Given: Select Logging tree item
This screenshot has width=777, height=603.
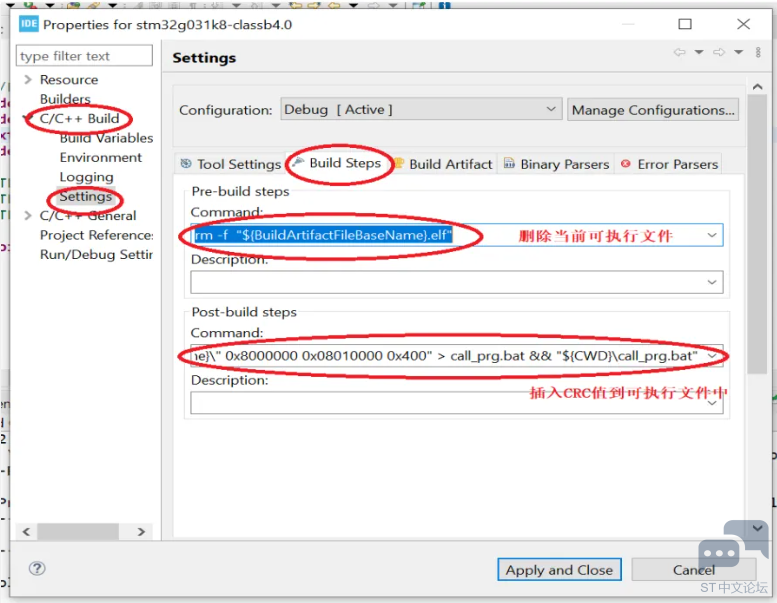Looking at the screenshot, I should pos(86,177).
